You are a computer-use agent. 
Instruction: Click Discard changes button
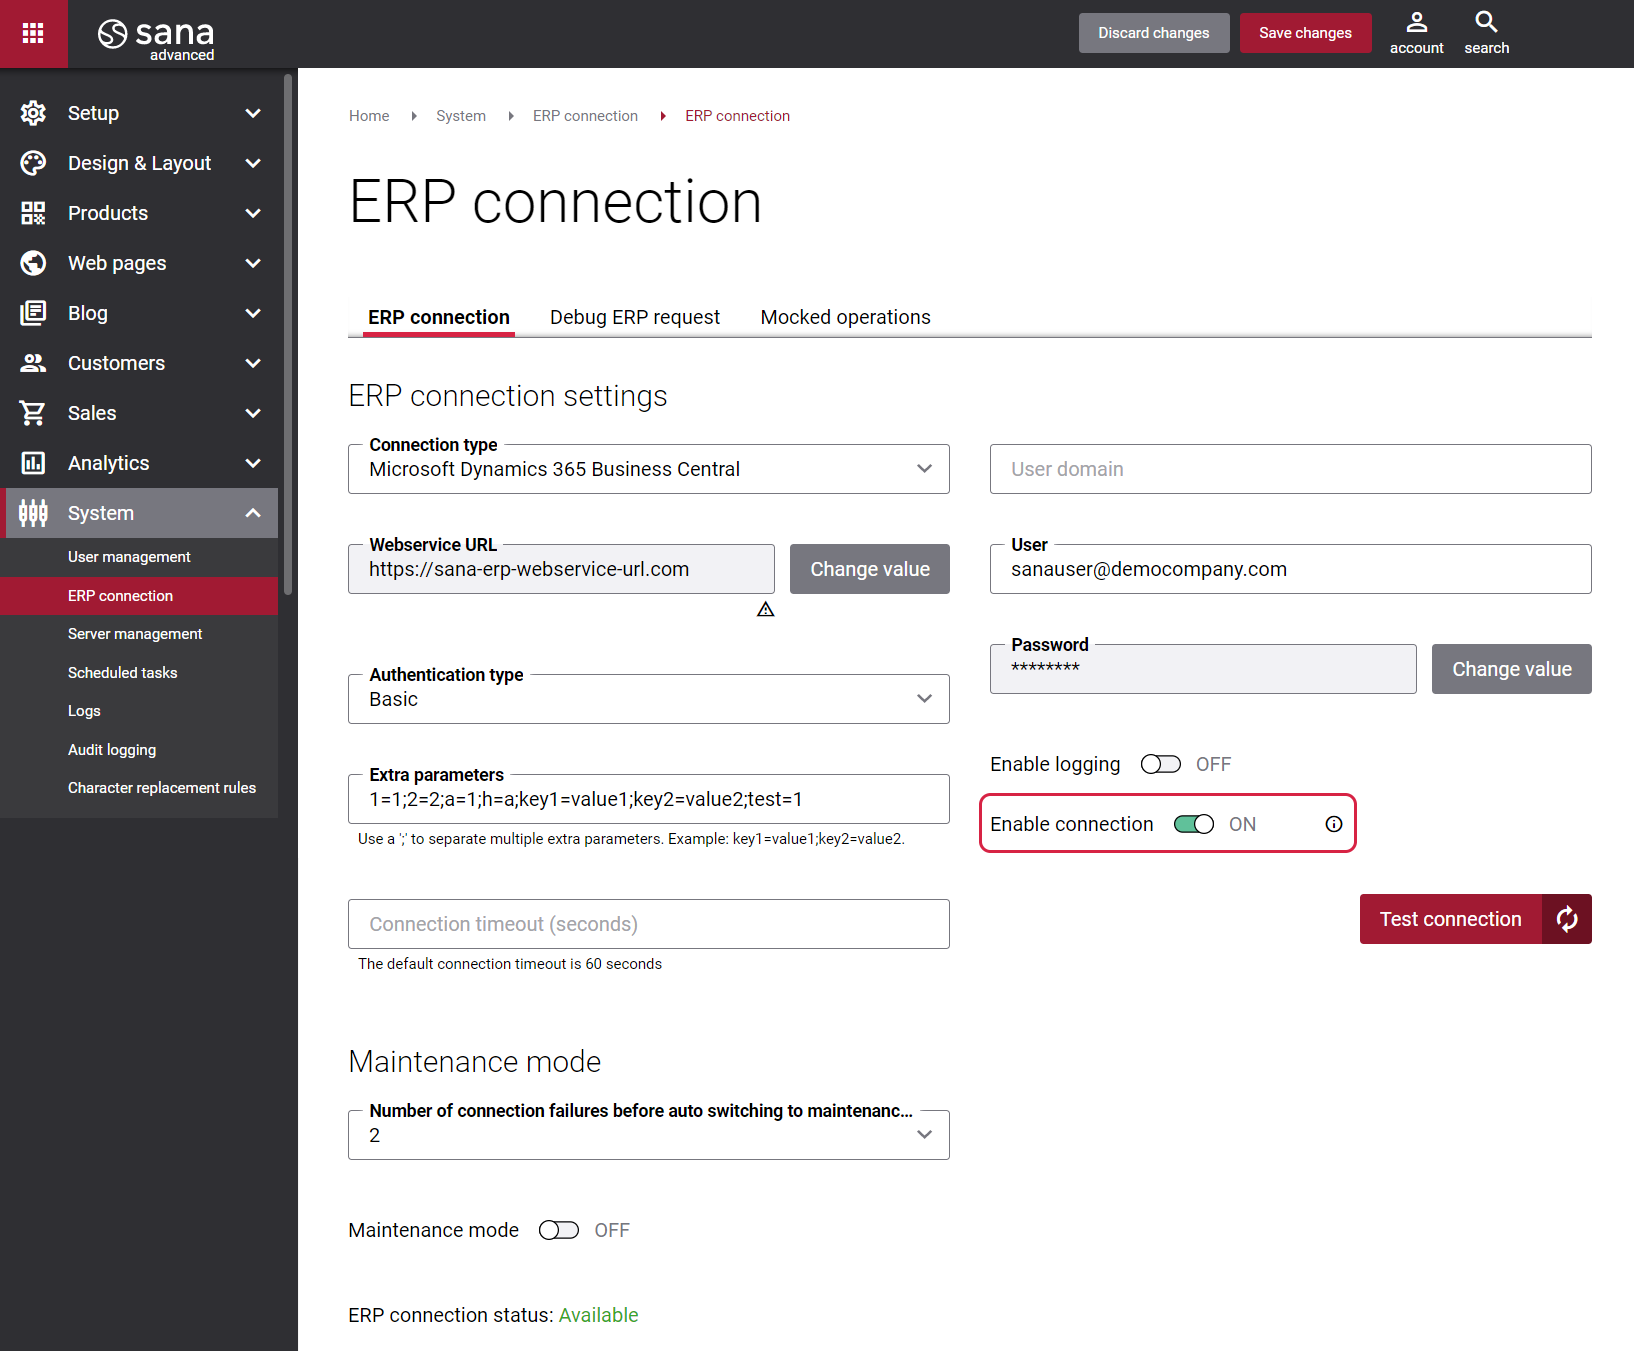pyautogui.click(x=1154, y=33)
